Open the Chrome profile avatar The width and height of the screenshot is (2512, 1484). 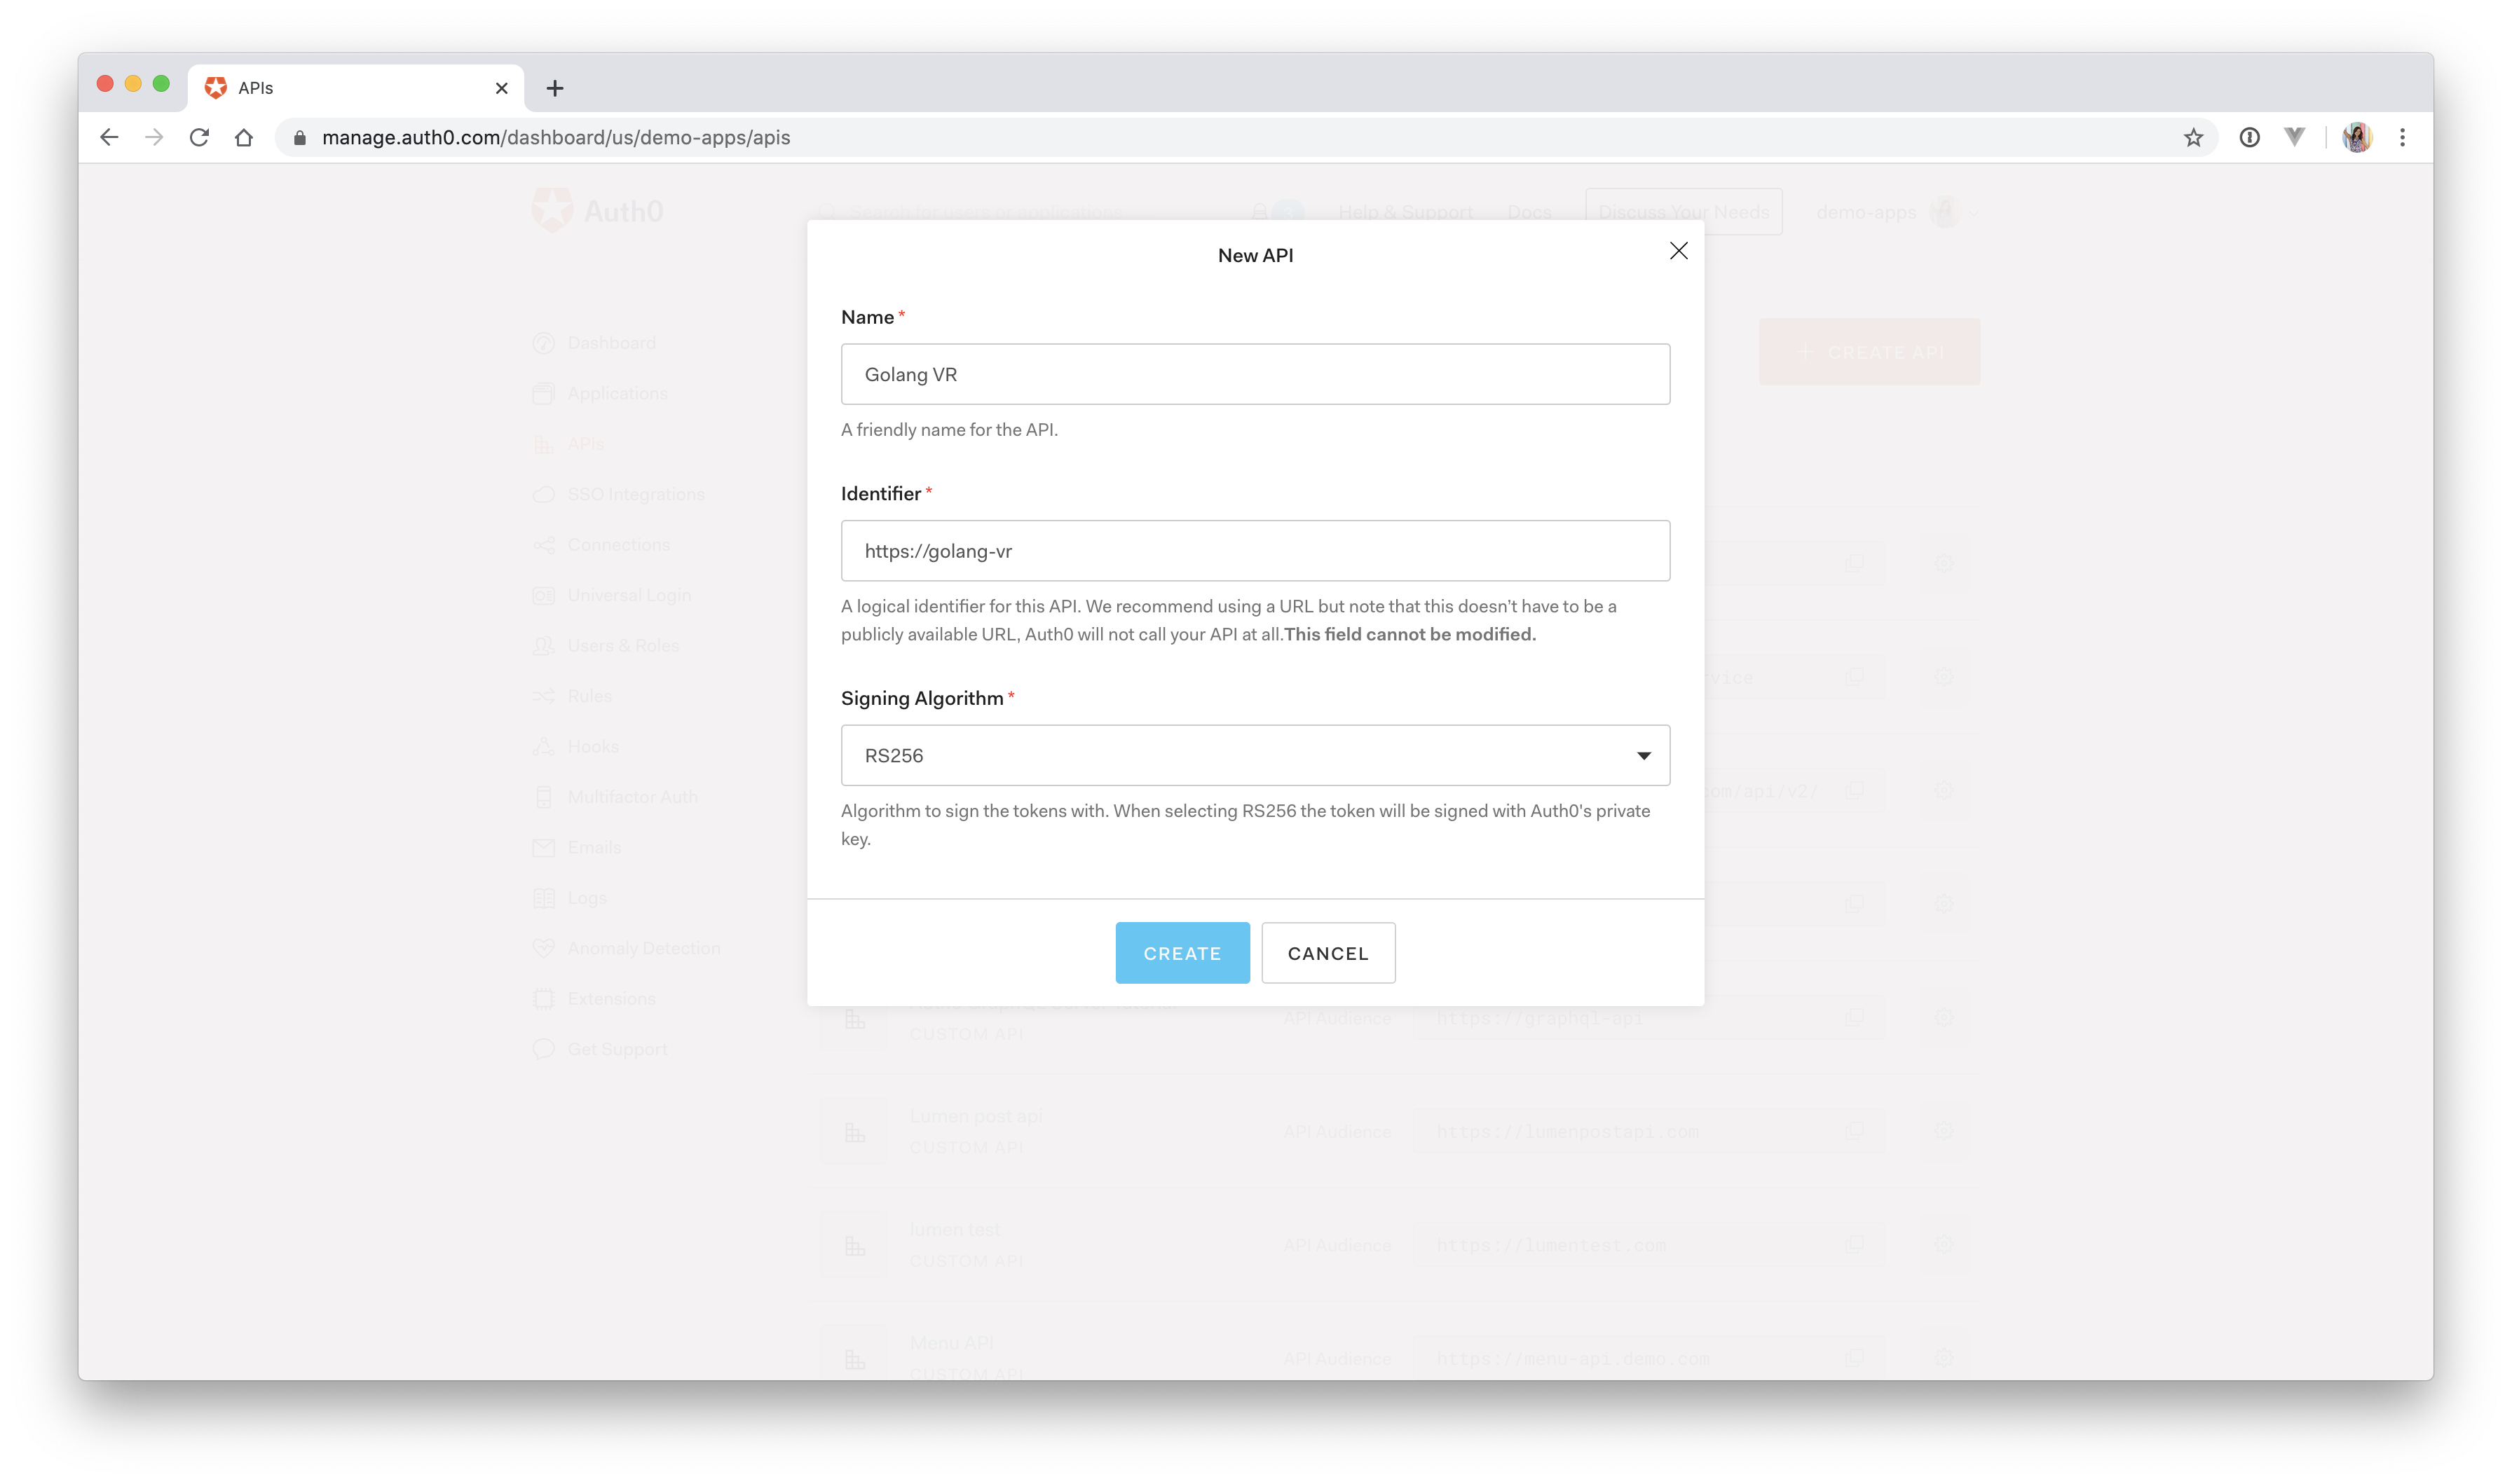coord(2356,137)
